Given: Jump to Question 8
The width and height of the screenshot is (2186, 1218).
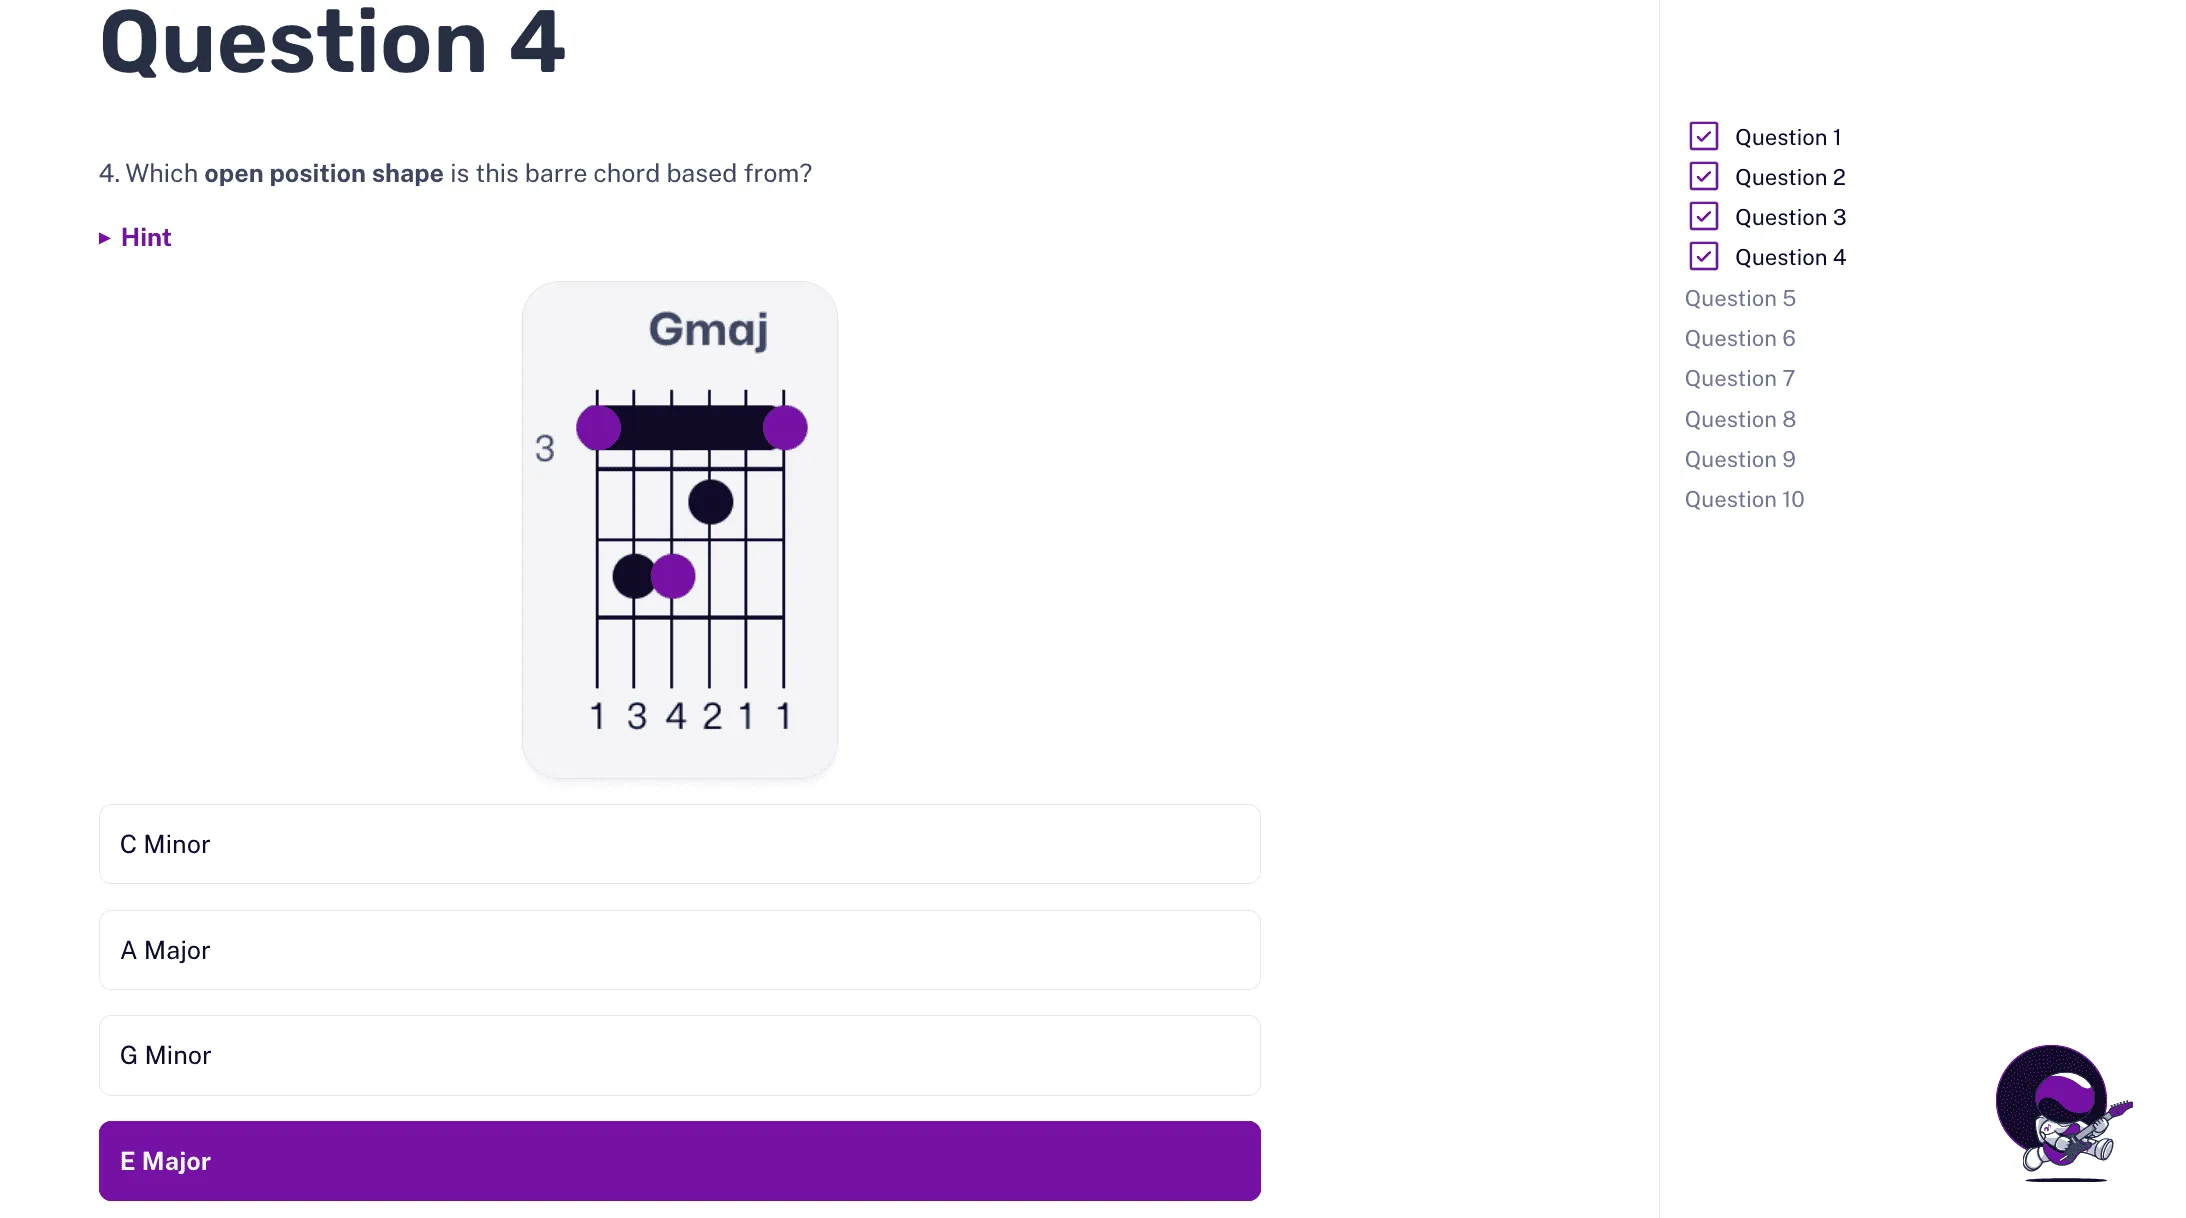Looking at the screenshot, I should tap(1740, 419).
